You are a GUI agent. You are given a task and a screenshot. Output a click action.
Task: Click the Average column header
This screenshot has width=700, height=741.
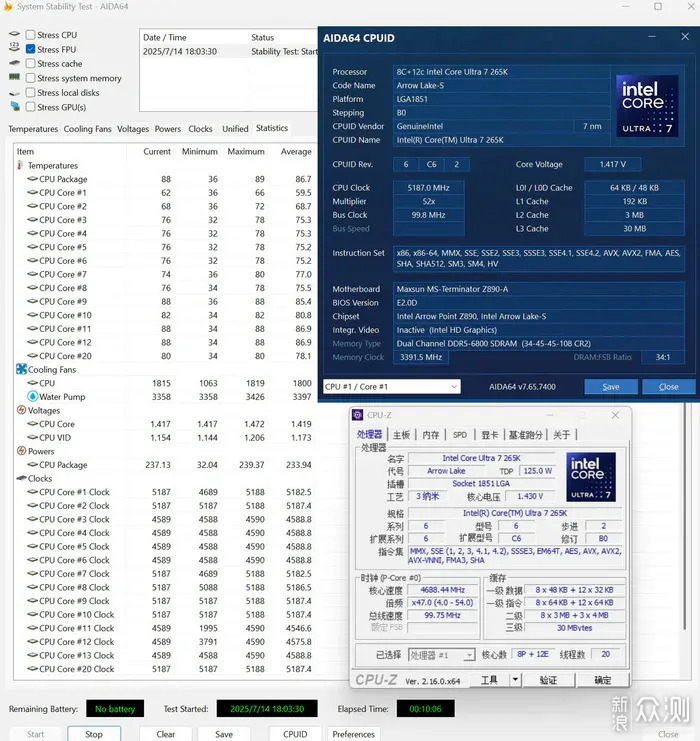(296, 151)
